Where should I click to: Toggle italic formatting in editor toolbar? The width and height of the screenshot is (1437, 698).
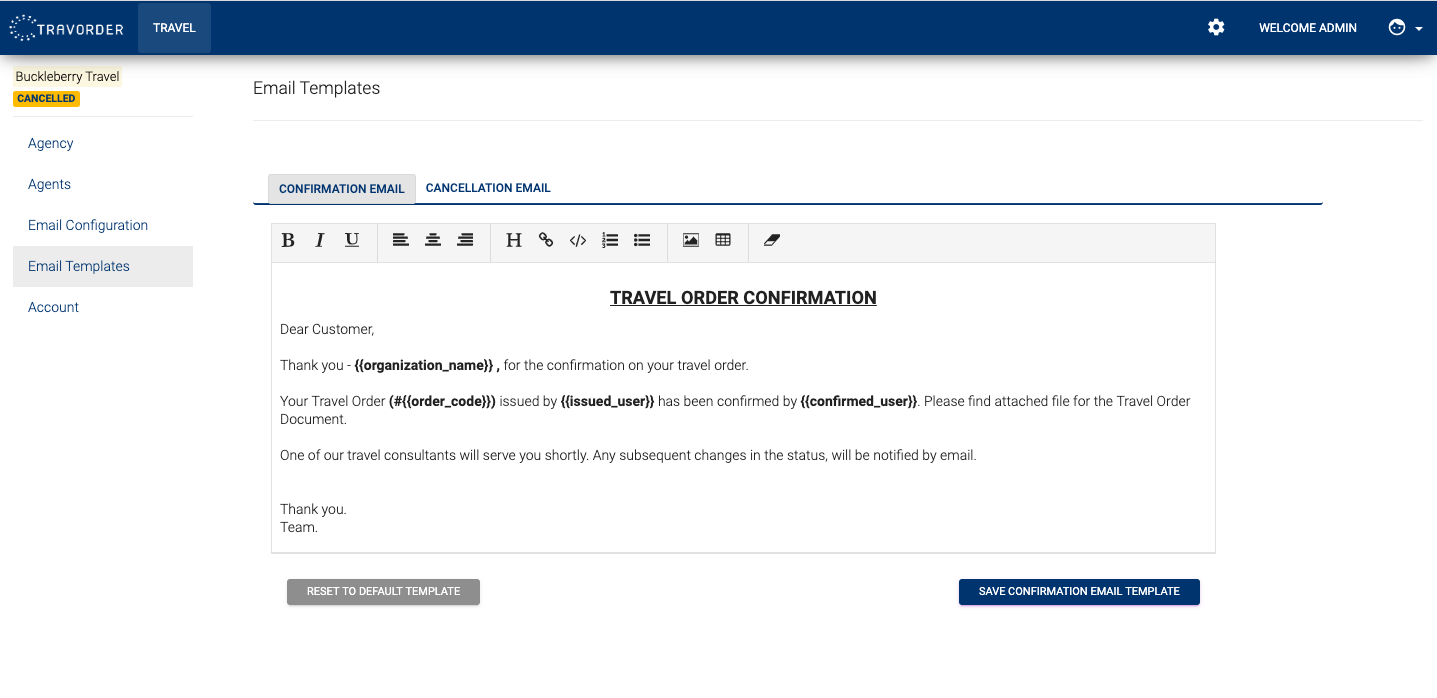320,240
